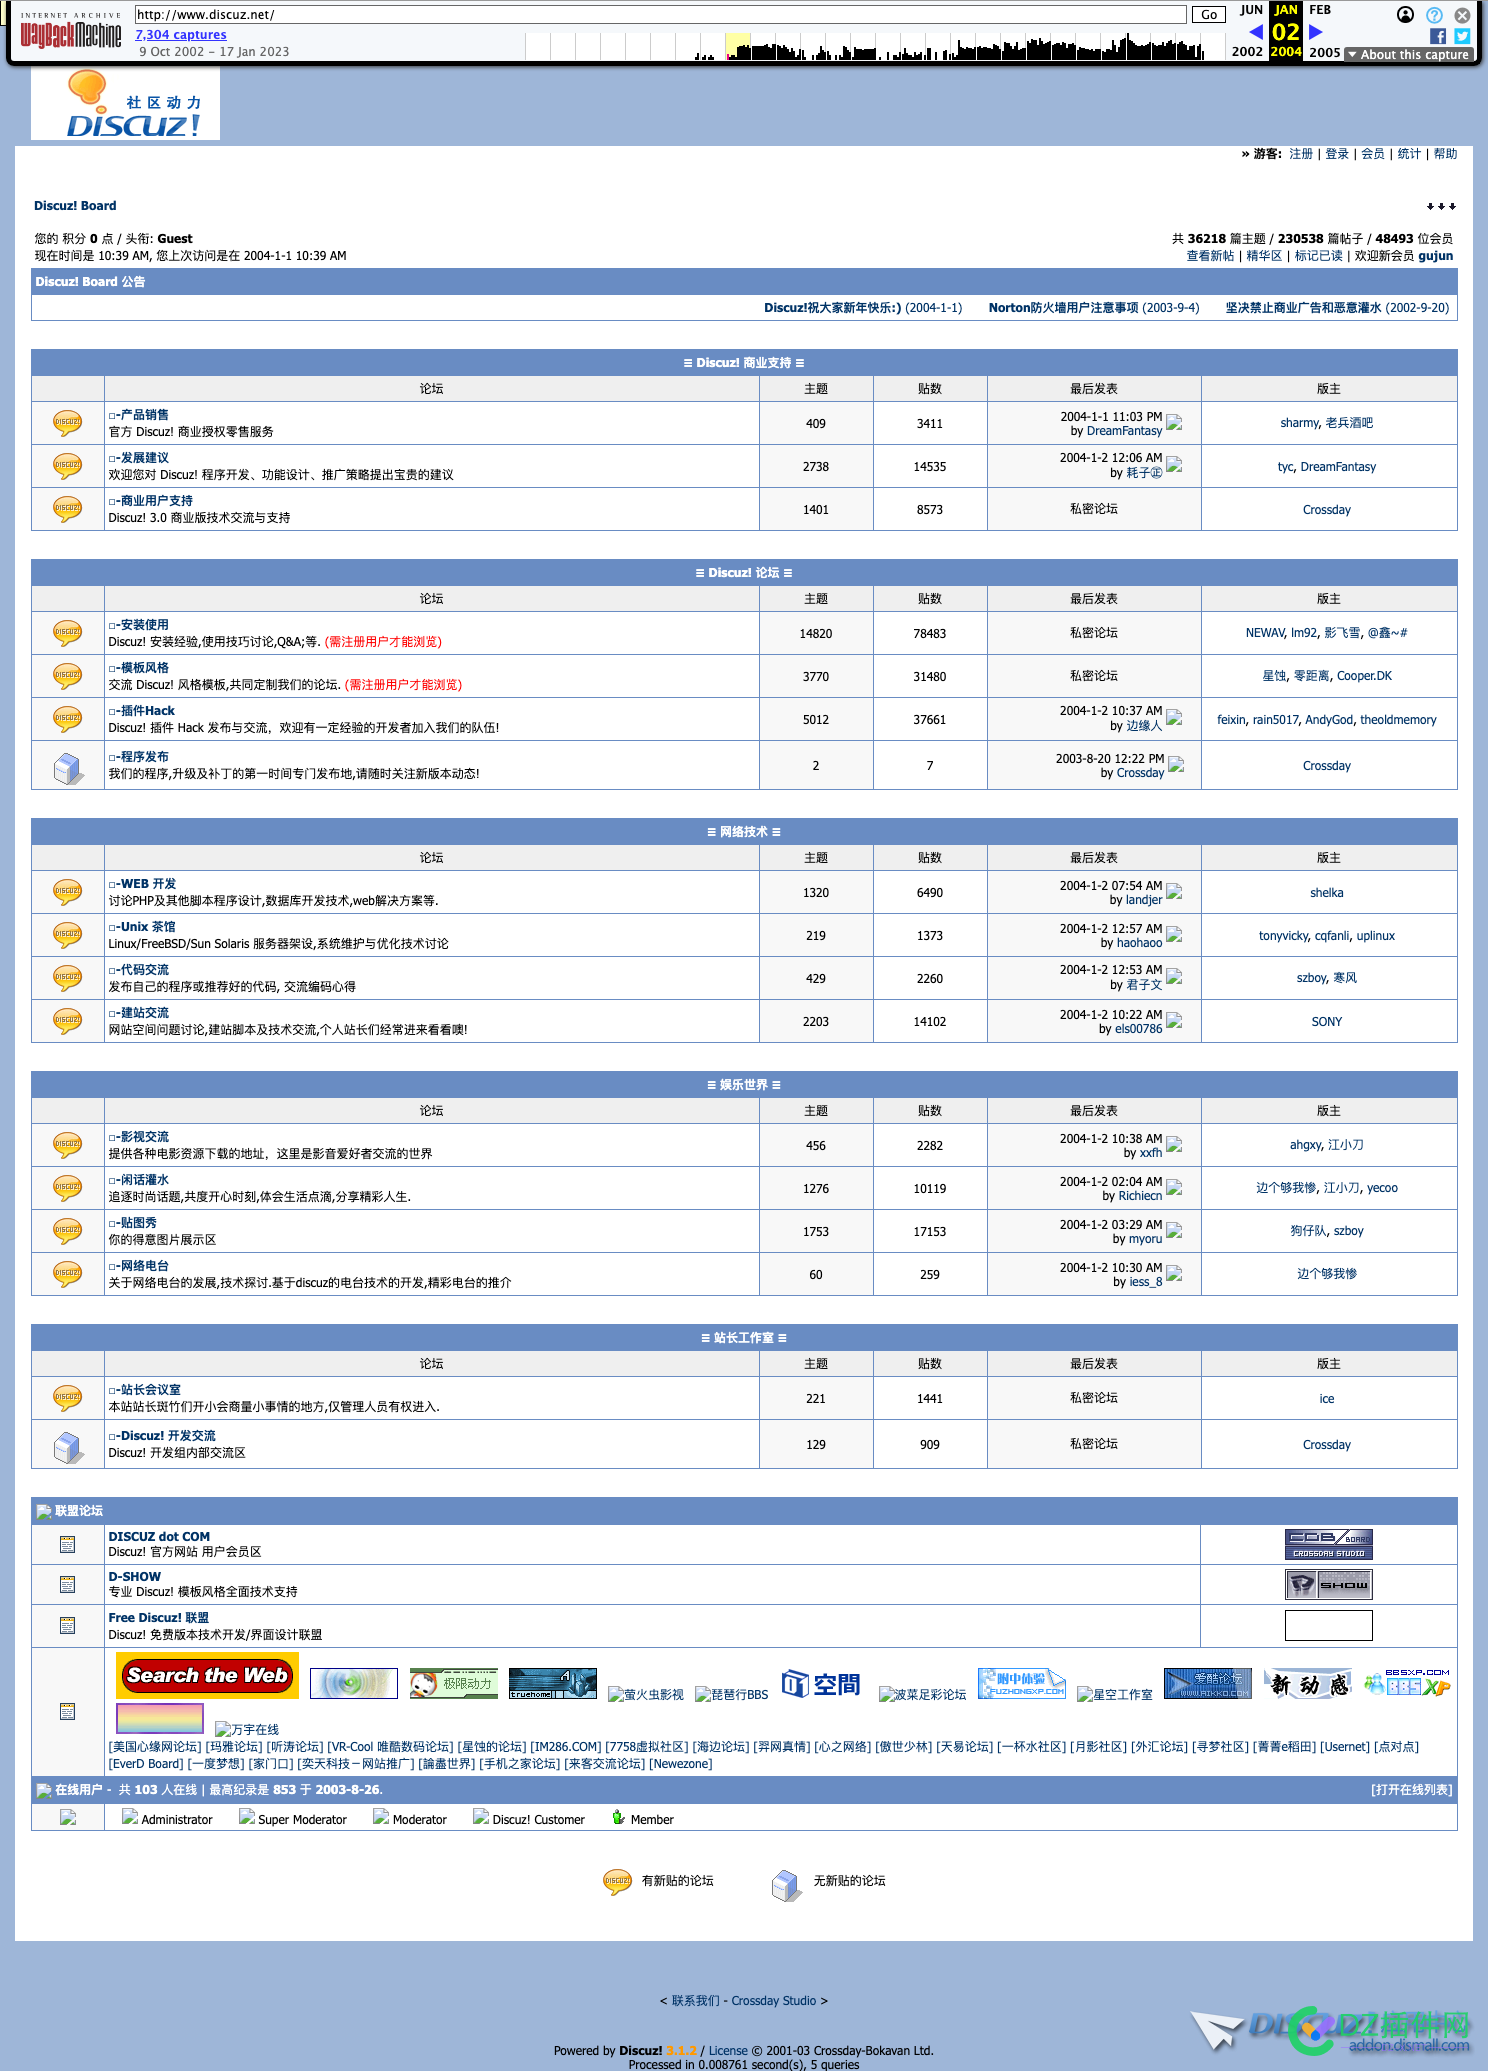Click the forum icon beside Unix 茶馆
The image size is (1488, 2071).
(68, 935)
